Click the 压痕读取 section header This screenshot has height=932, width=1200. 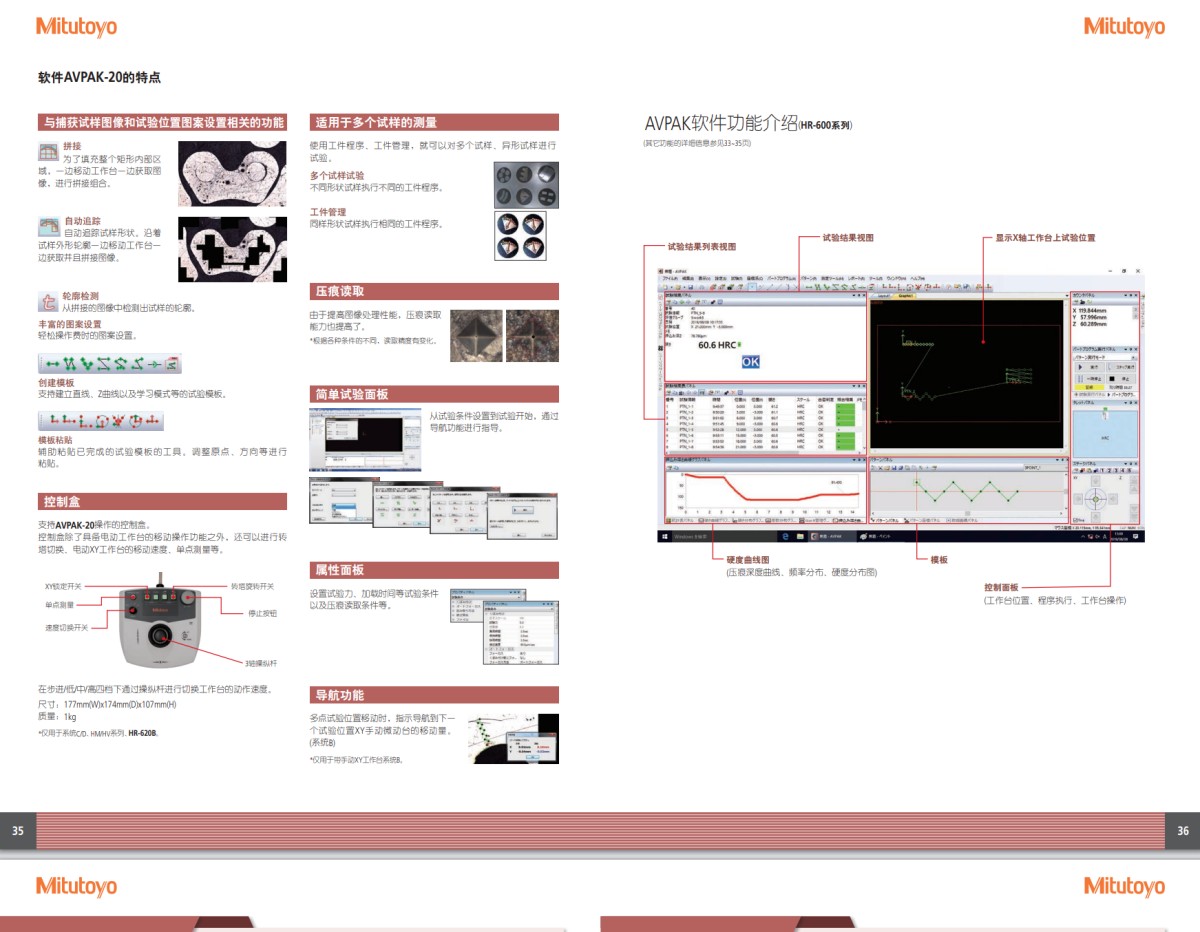tap(434, 291)
